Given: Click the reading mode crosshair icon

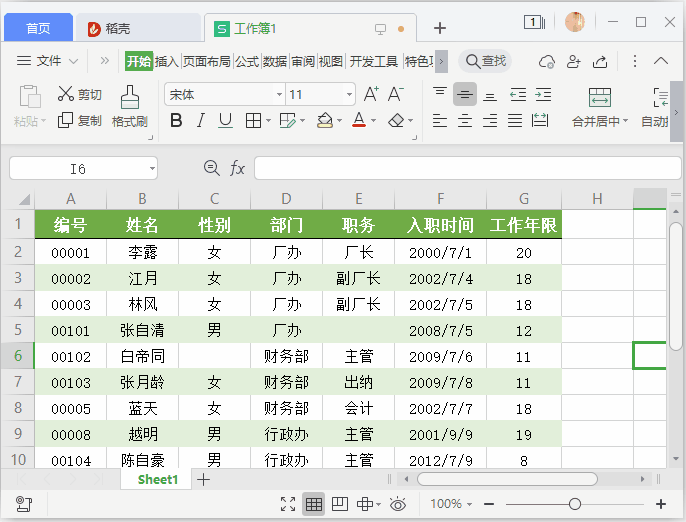Looking at the screenshot, I should 365,504.
